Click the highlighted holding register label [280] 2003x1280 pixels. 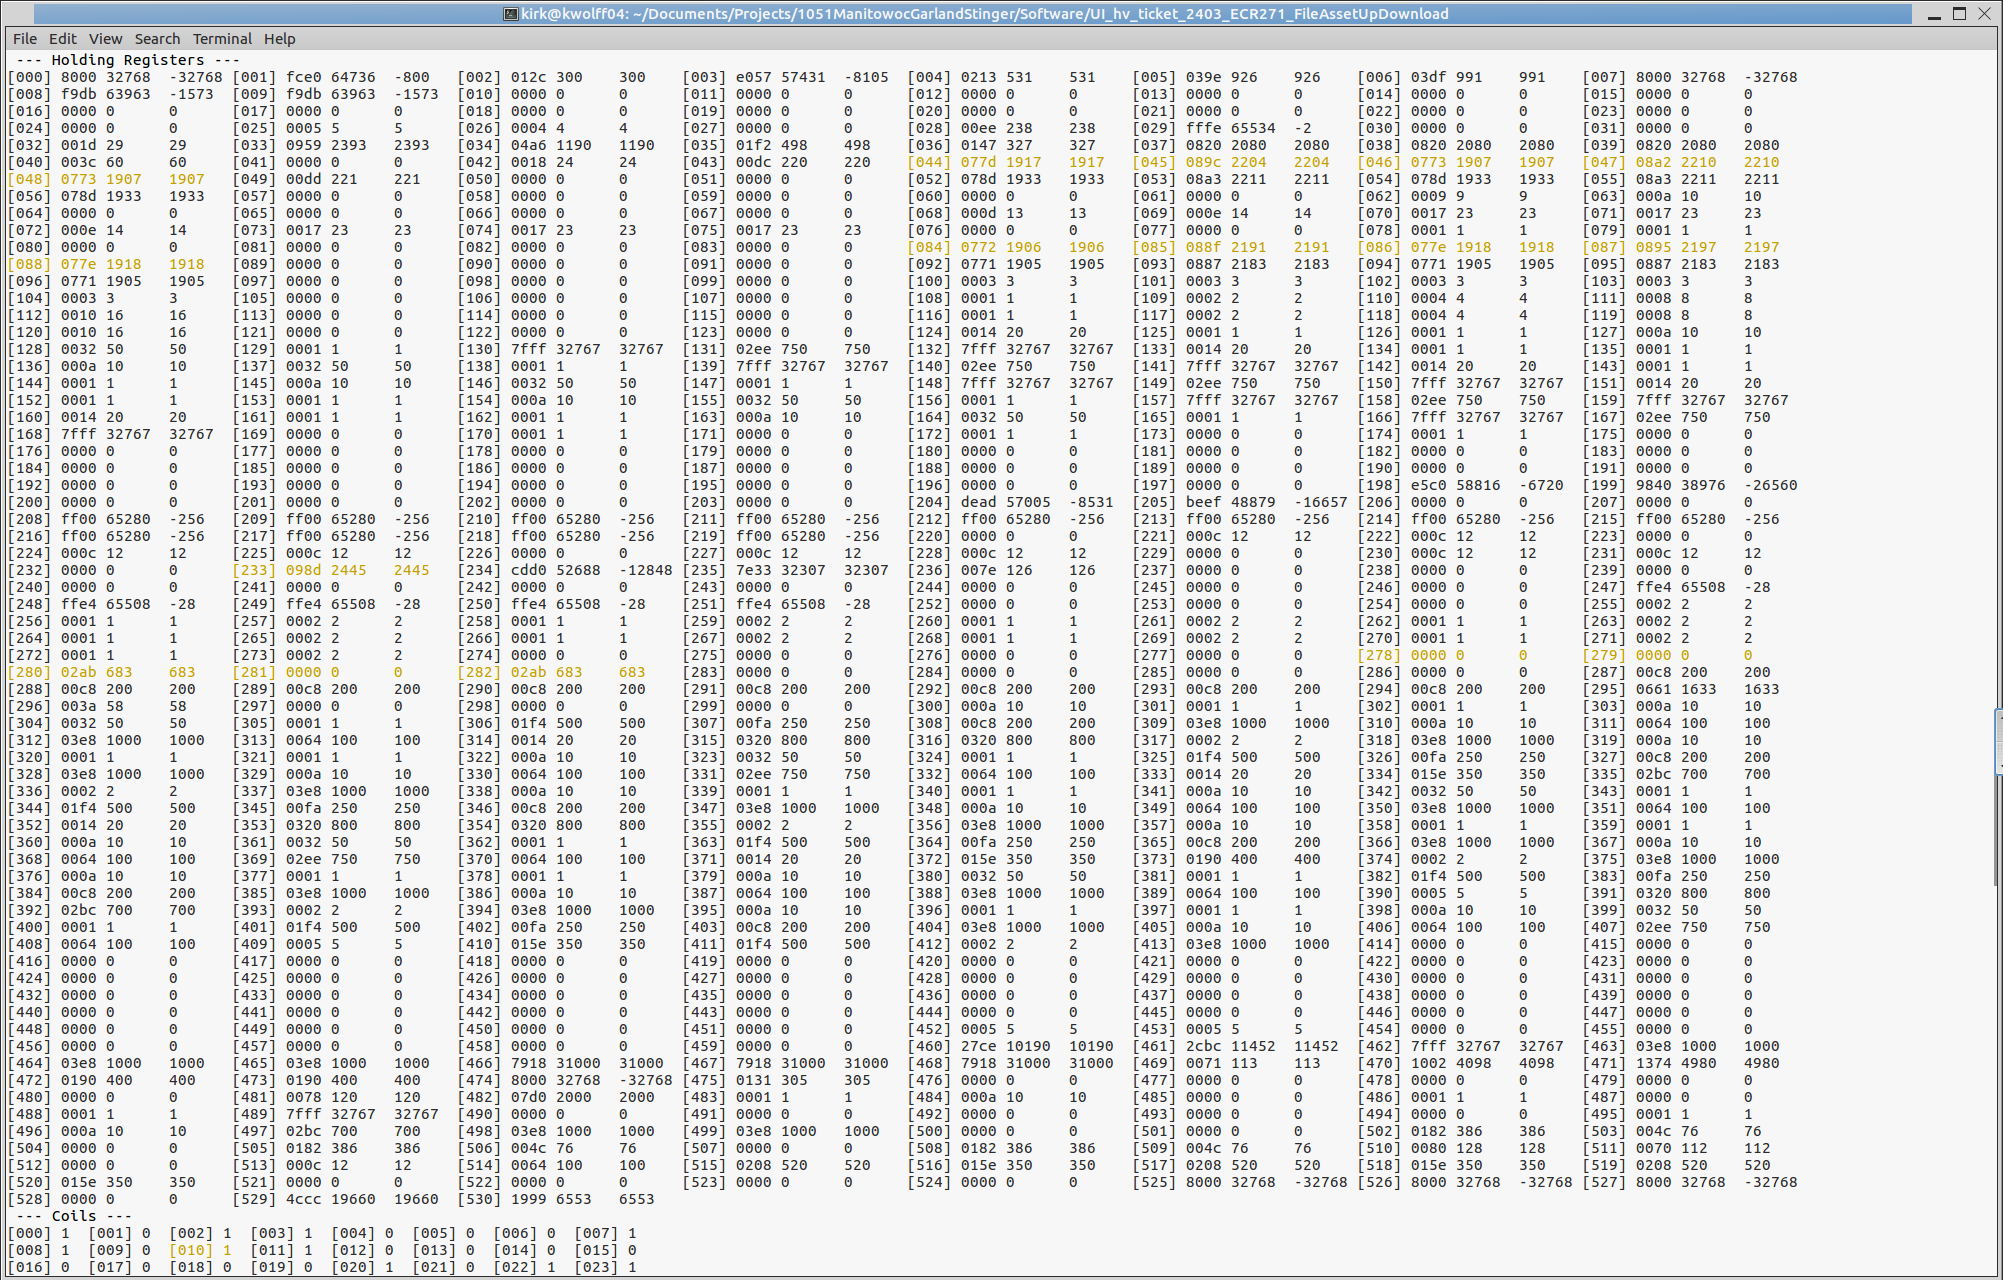(29, 672)
